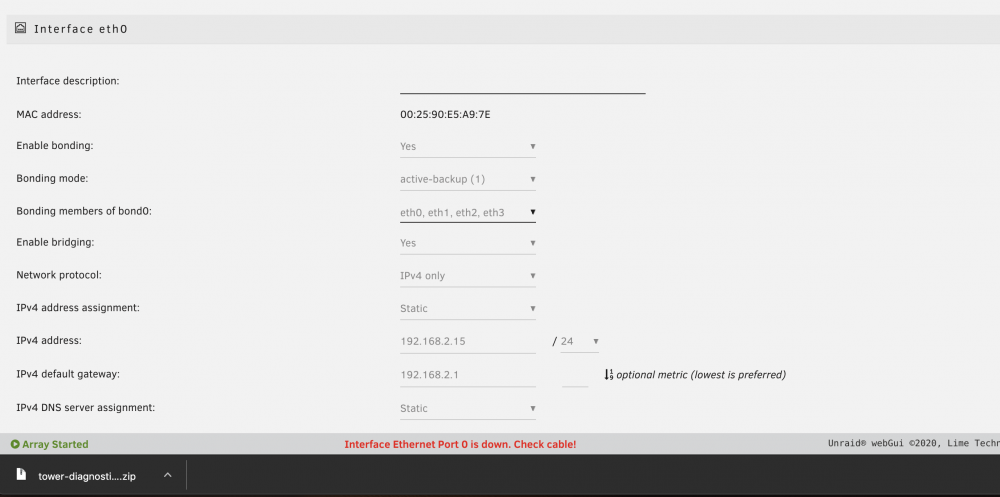Click the Unraid webGui copyright text
This screenshot has height=497, width=1000.
tap(913, 444)
